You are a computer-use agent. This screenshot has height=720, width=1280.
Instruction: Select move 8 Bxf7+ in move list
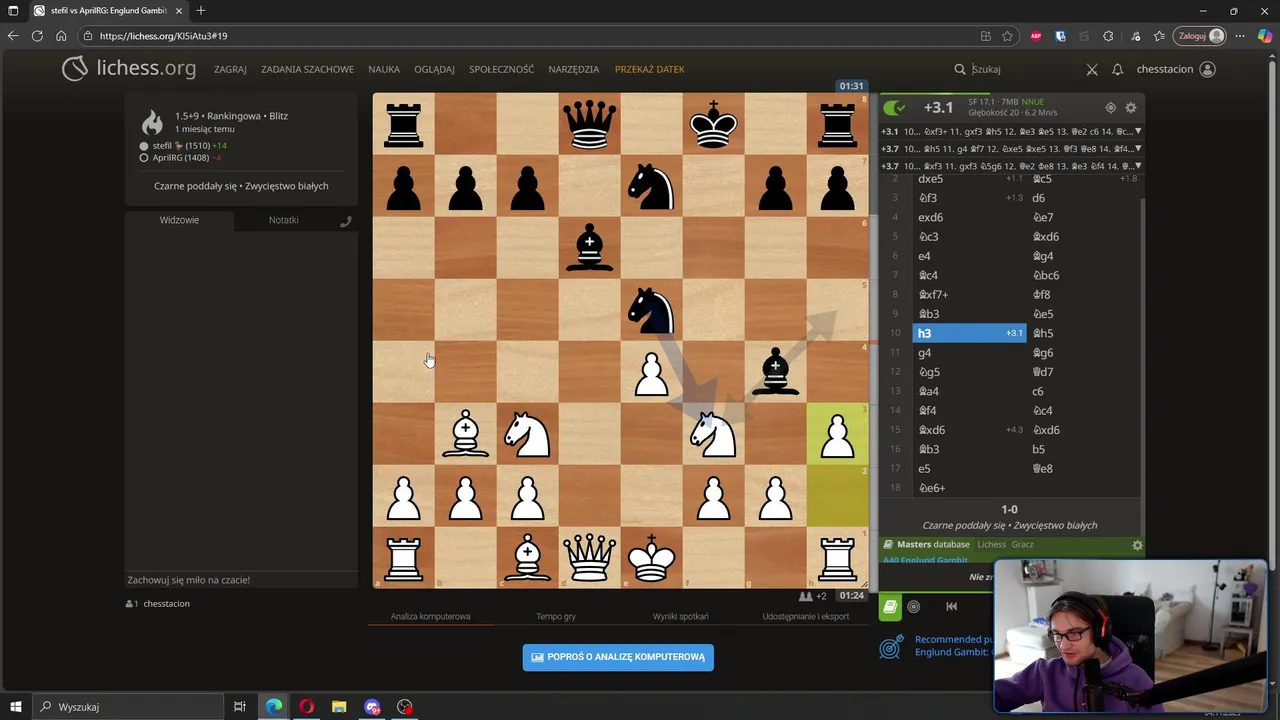969,295
